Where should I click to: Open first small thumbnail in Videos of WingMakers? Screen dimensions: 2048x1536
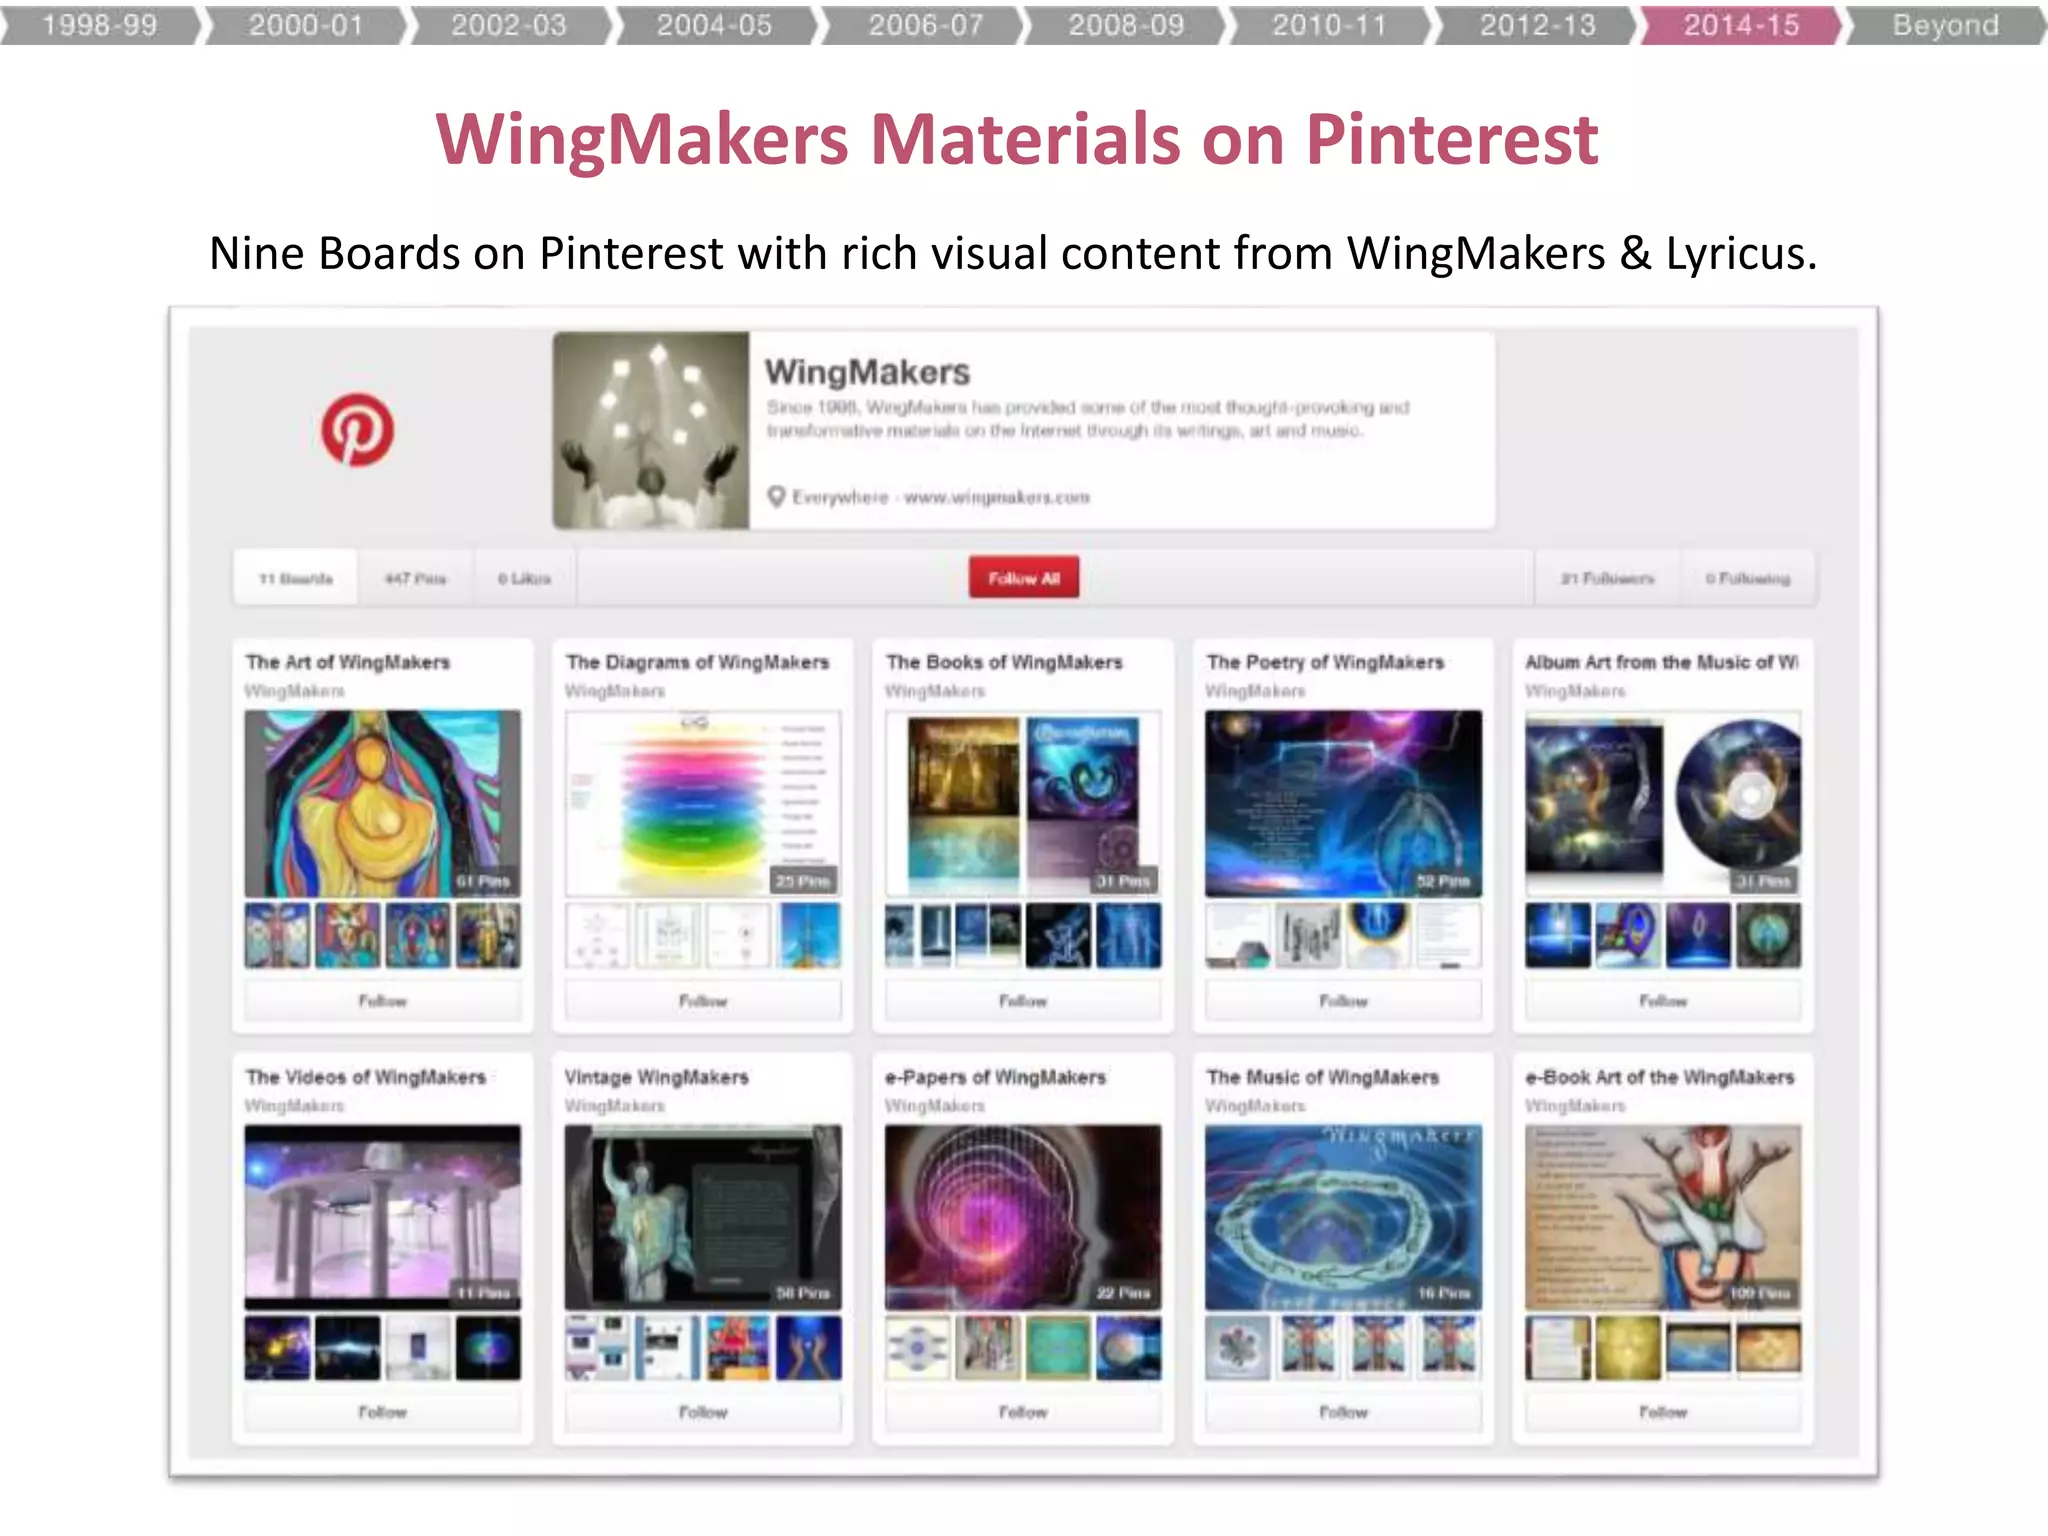click(x=277, y=1348)
